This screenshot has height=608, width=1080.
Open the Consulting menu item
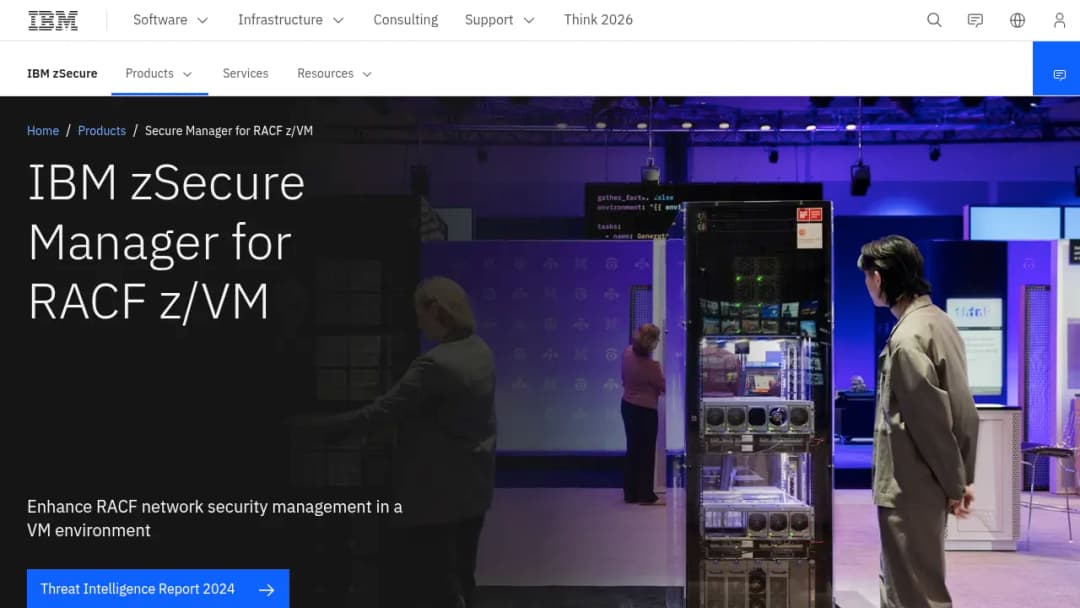point(406,20)
